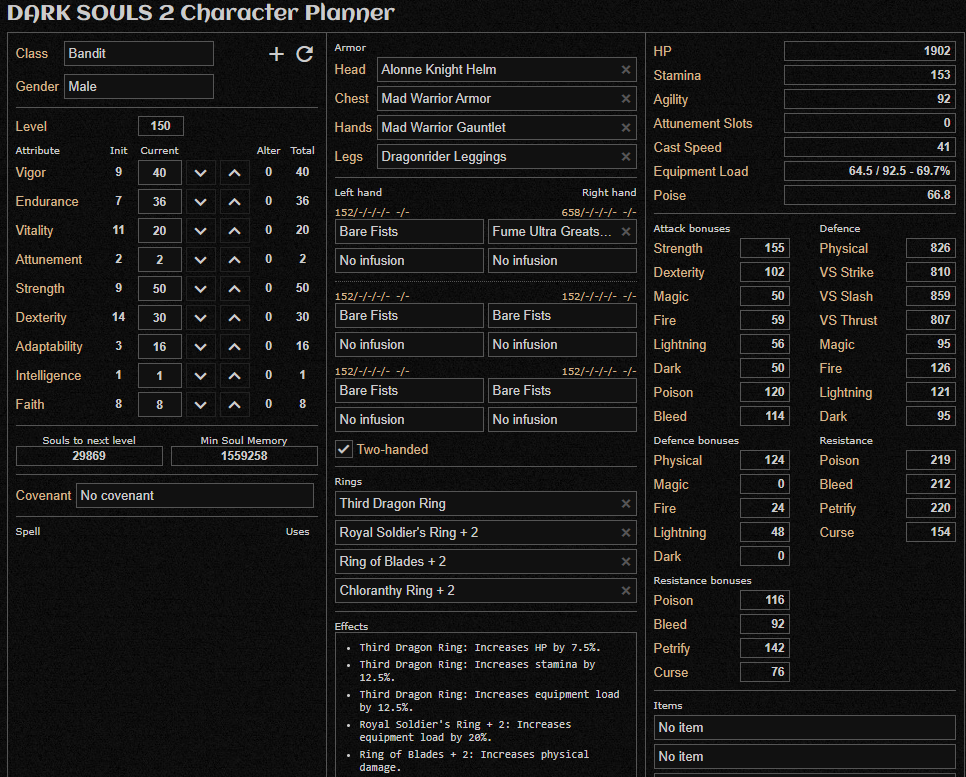
Task: Uncheck the Two-handed checkbox
Action: tap(344, 449)
